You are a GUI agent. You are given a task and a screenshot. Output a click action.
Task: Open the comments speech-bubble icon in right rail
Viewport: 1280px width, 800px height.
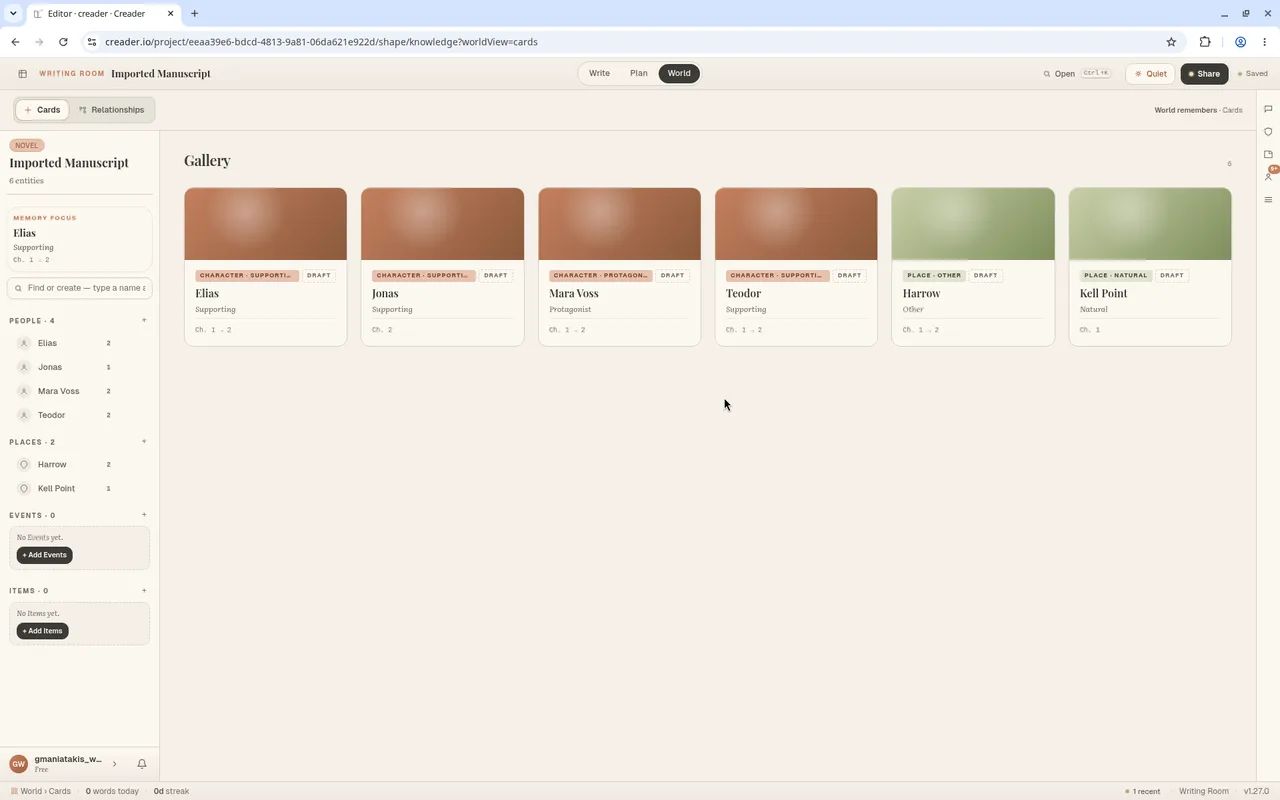point(1268,109)
